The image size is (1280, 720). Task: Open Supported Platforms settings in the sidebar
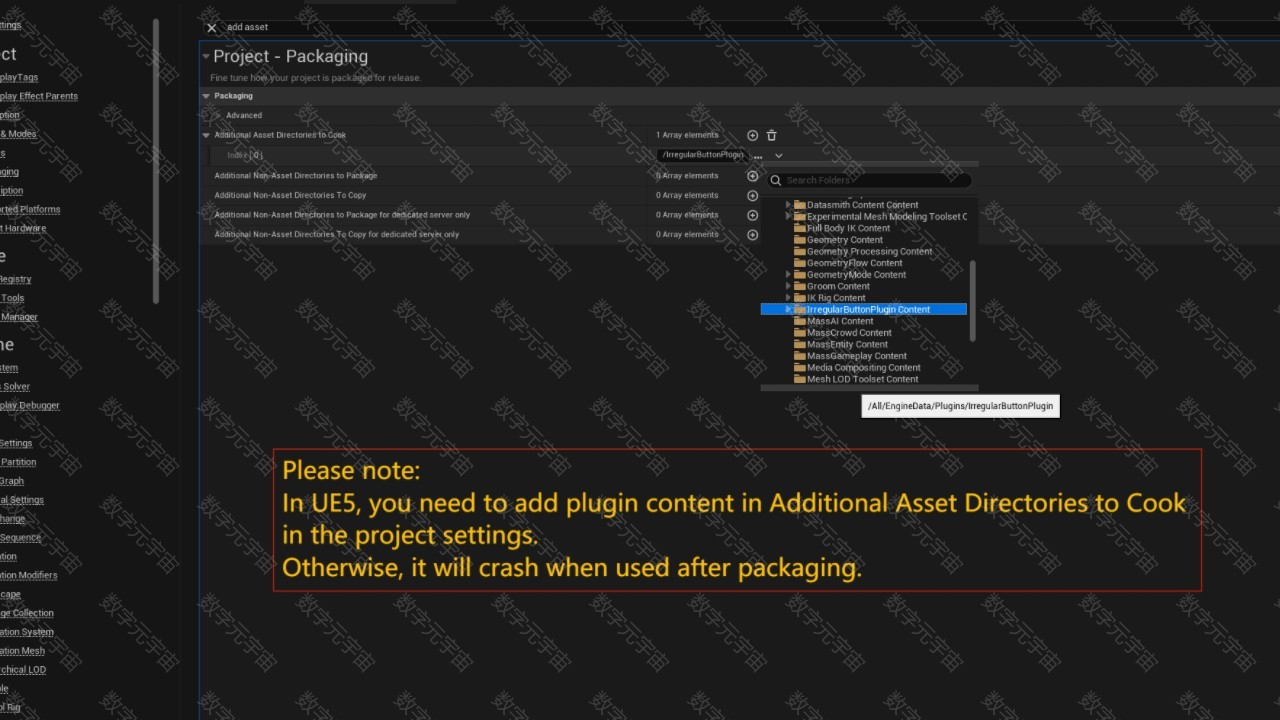[28, 210]
